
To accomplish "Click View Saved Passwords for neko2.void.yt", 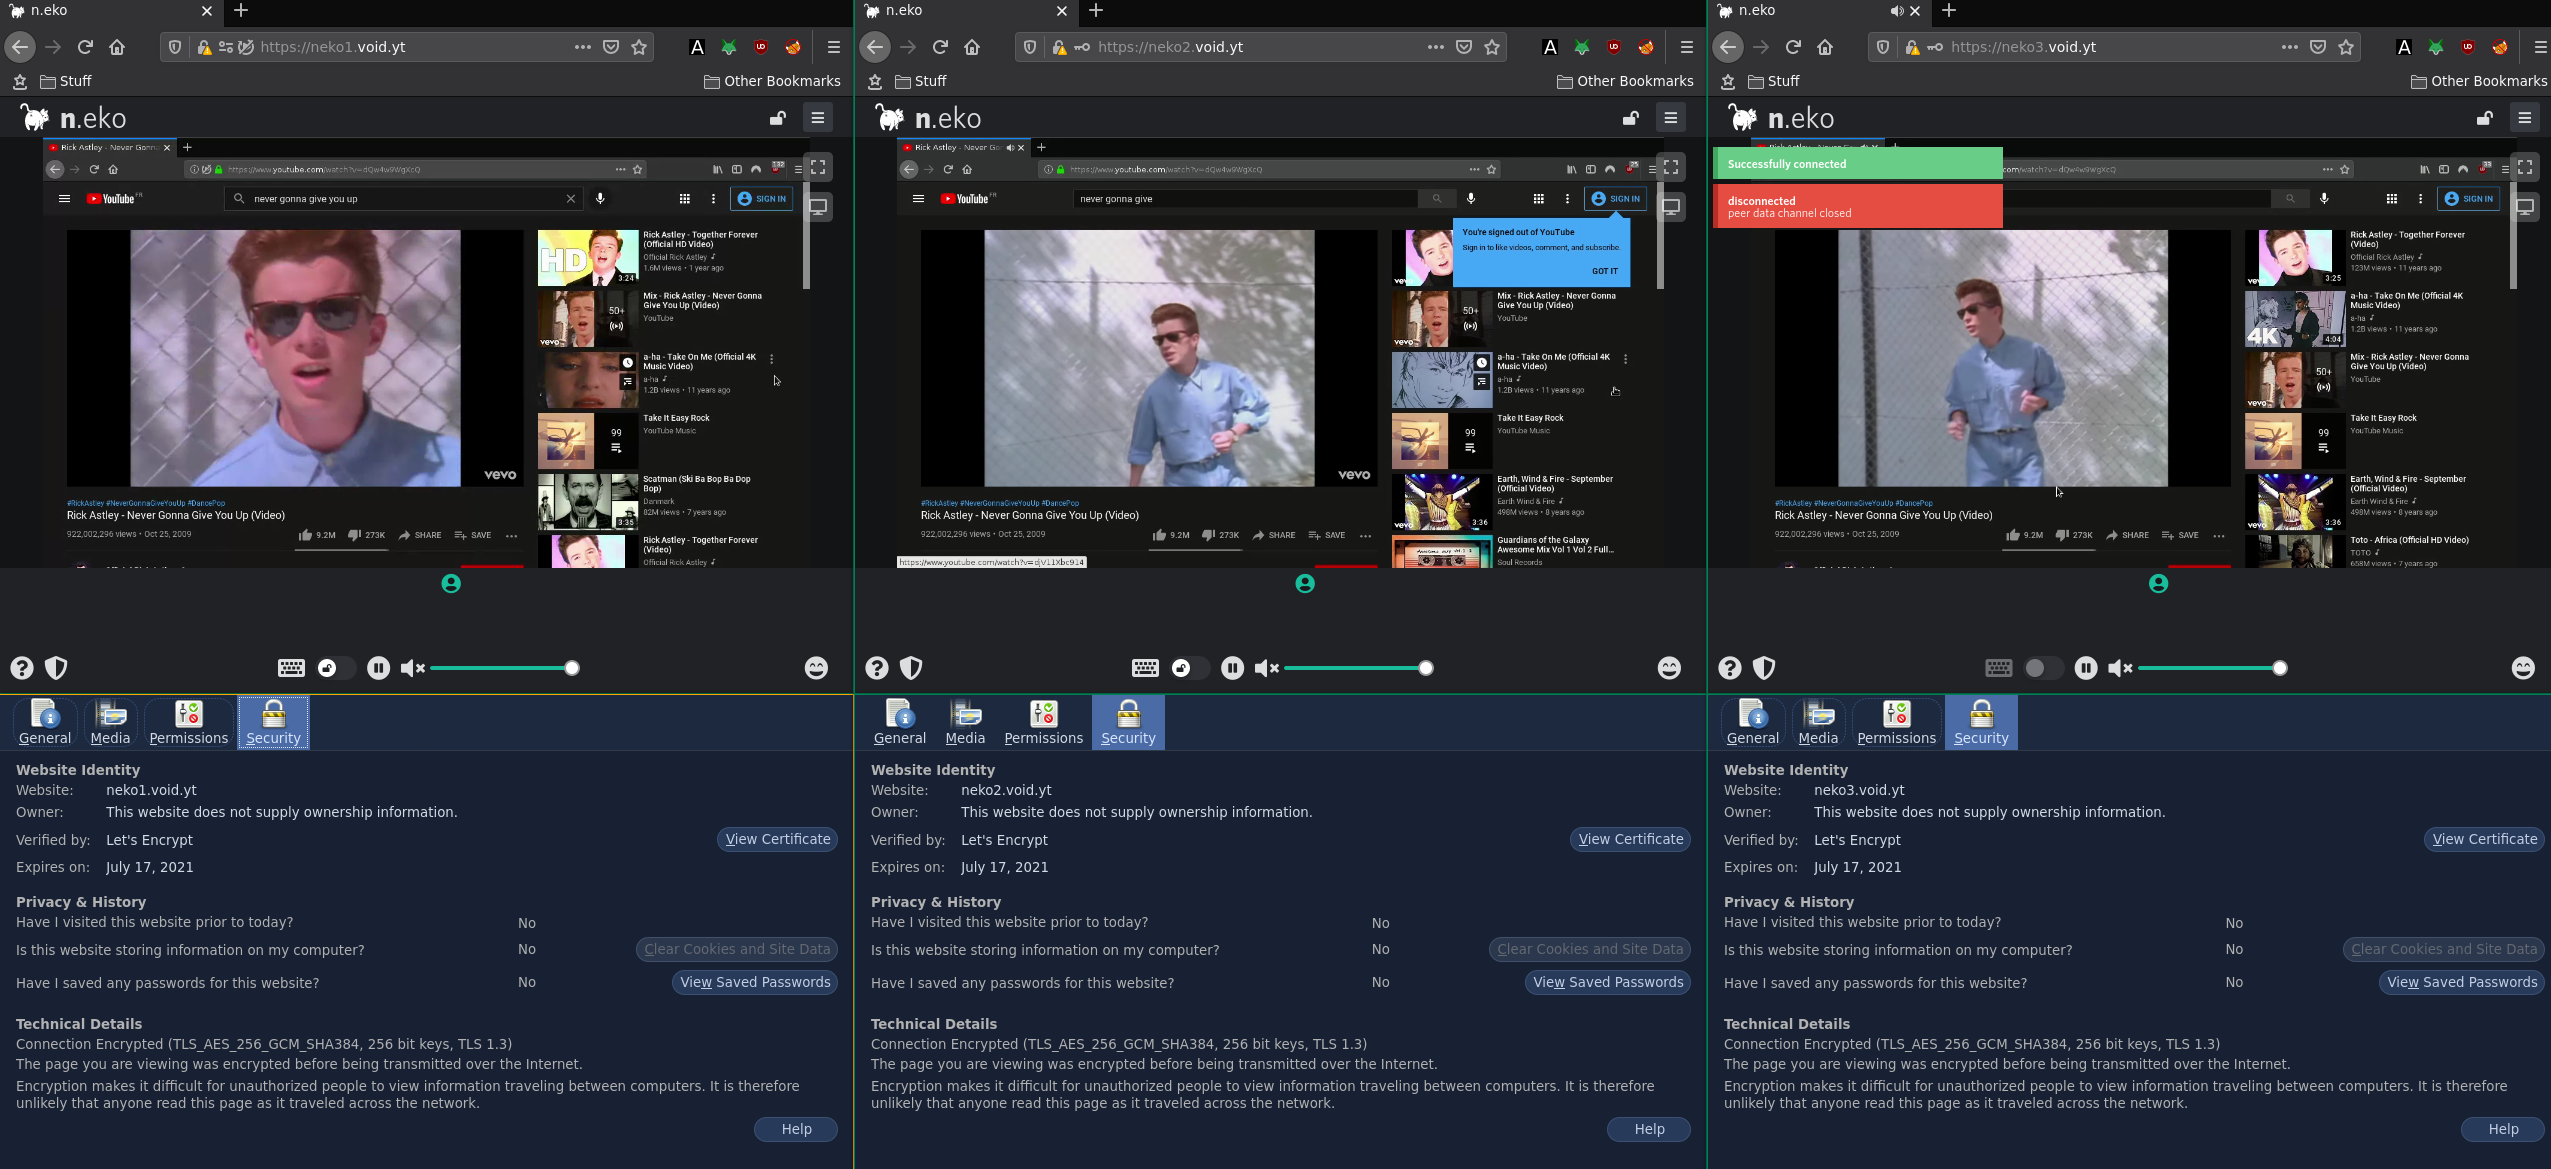I will [1608, 982].
